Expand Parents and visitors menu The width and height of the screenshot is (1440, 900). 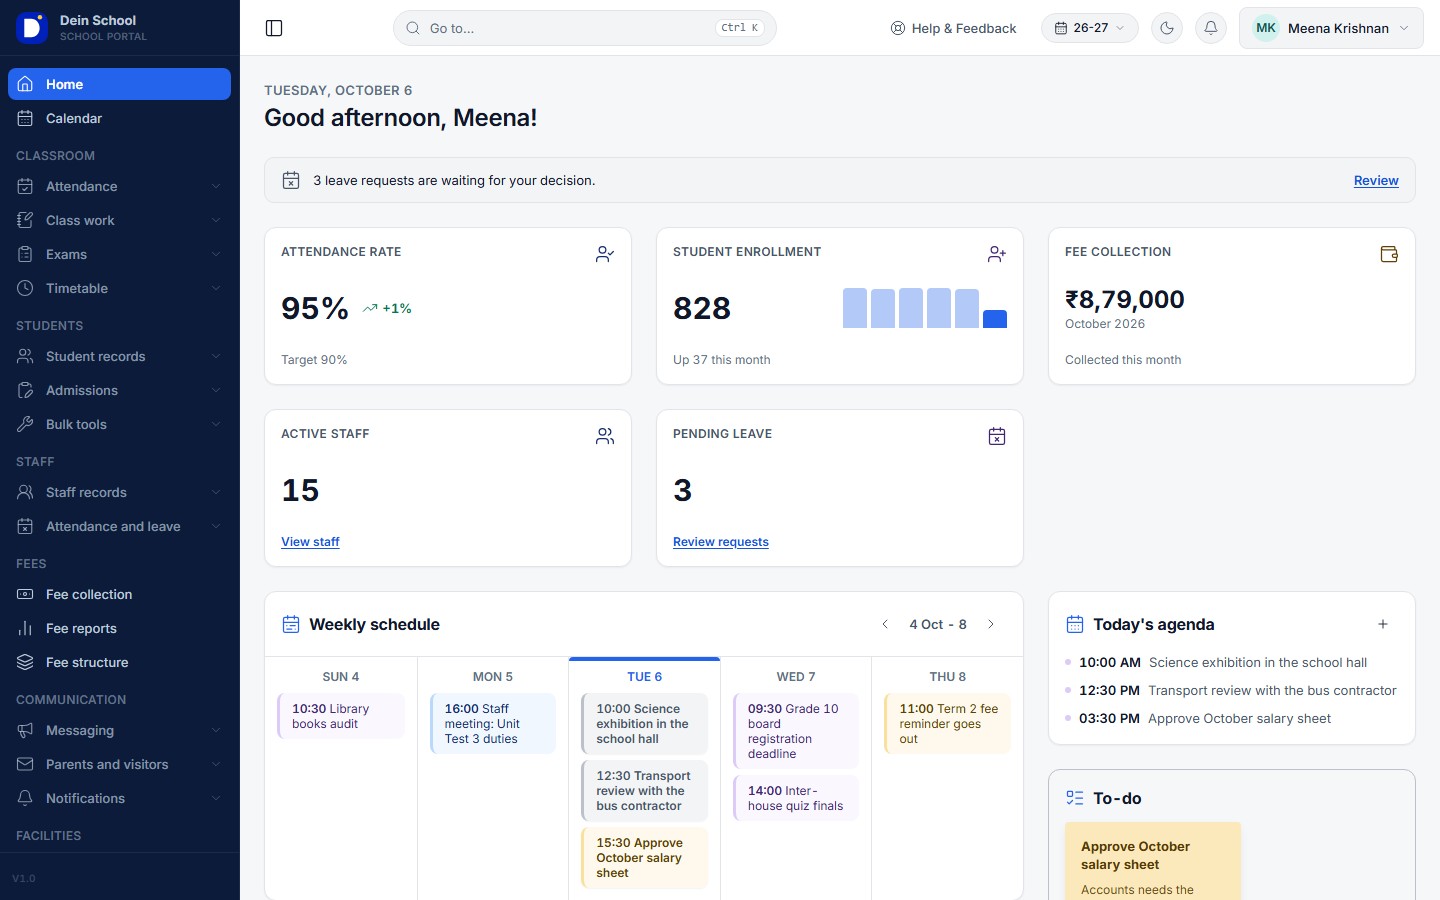(119, 764)
